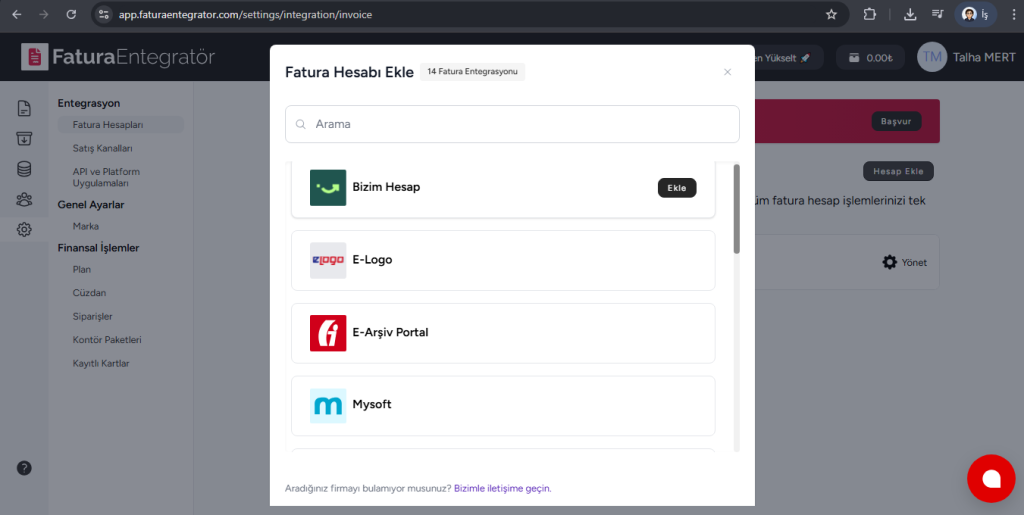Viewport: 1024px width, 515px height.
Task: Click the magnifier icon in search box
Action: (300, 124)
